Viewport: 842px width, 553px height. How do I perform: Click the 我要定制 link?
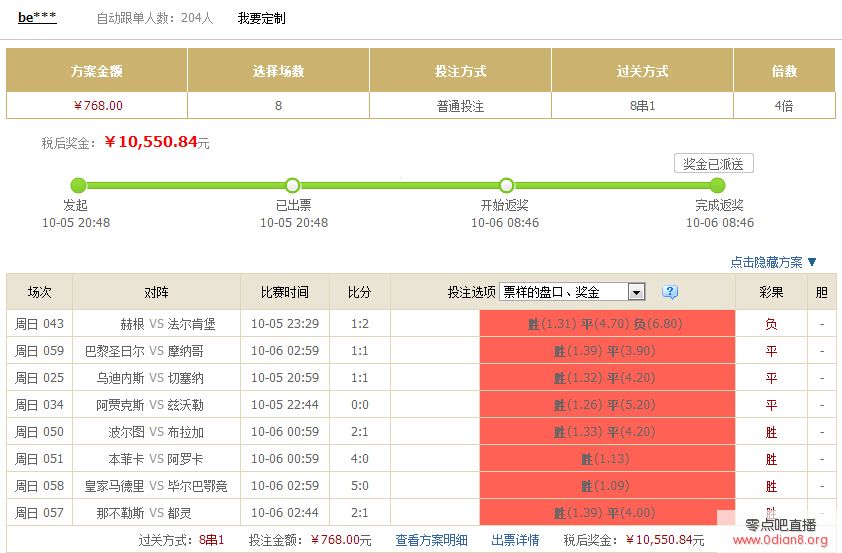tap(261, 18)
